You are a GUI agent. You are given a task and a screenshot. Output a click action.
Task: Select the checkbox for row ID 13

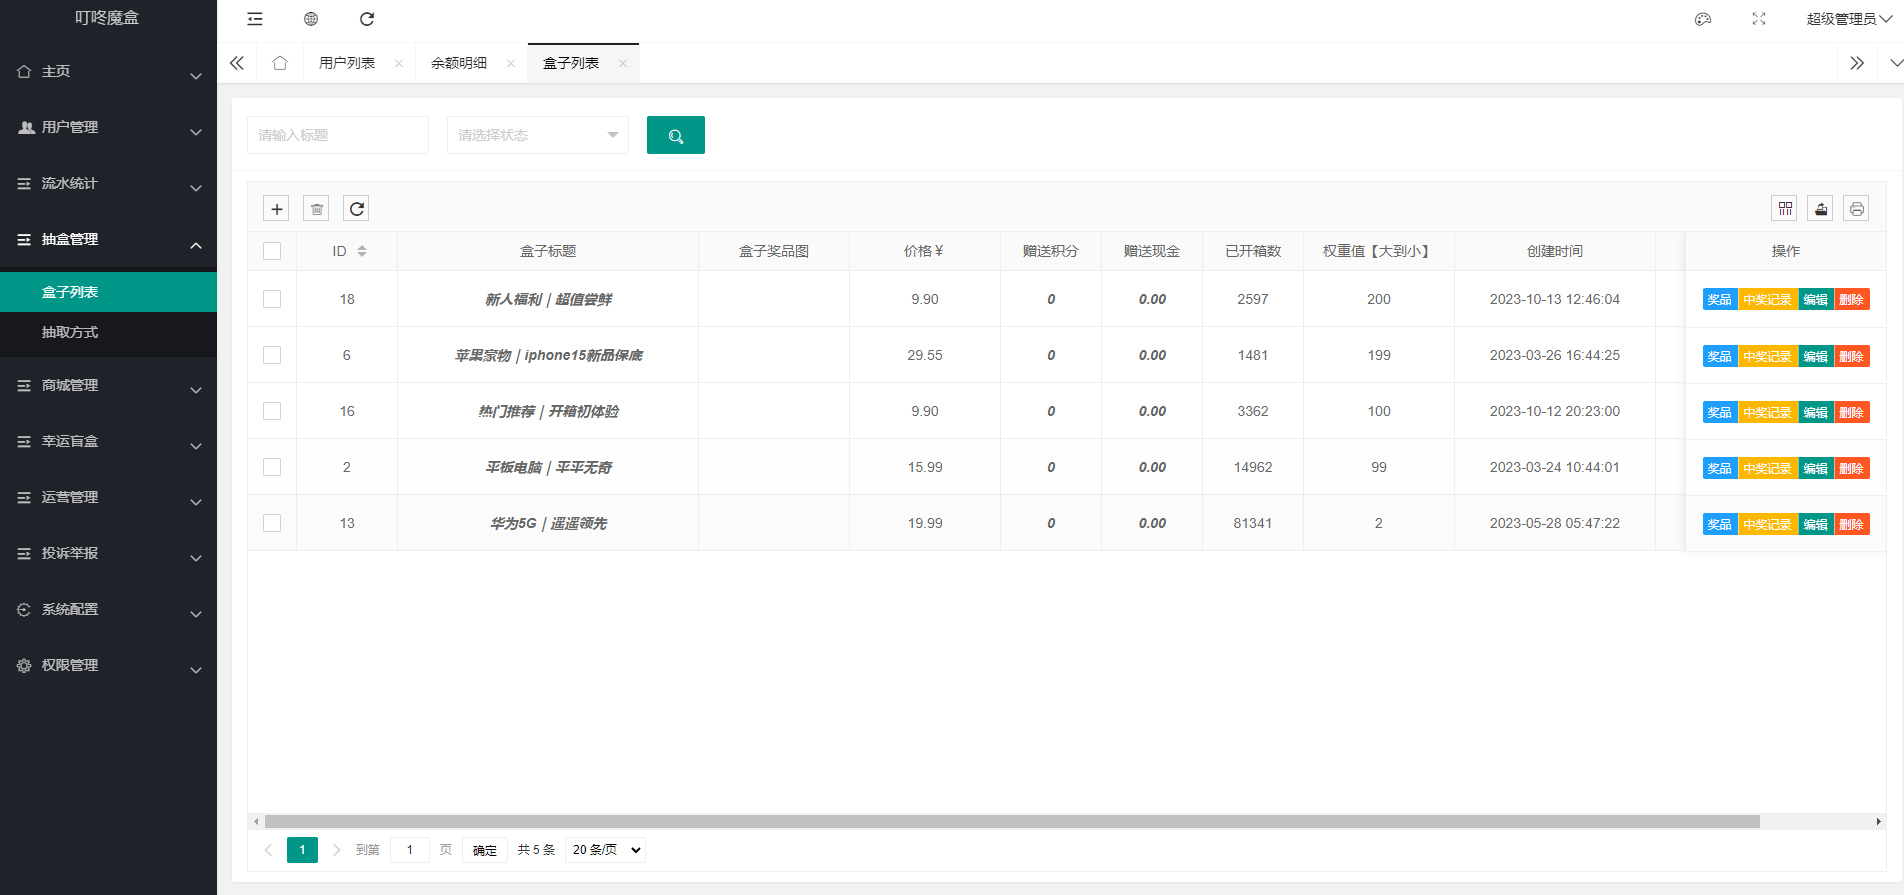coord(272,523)
